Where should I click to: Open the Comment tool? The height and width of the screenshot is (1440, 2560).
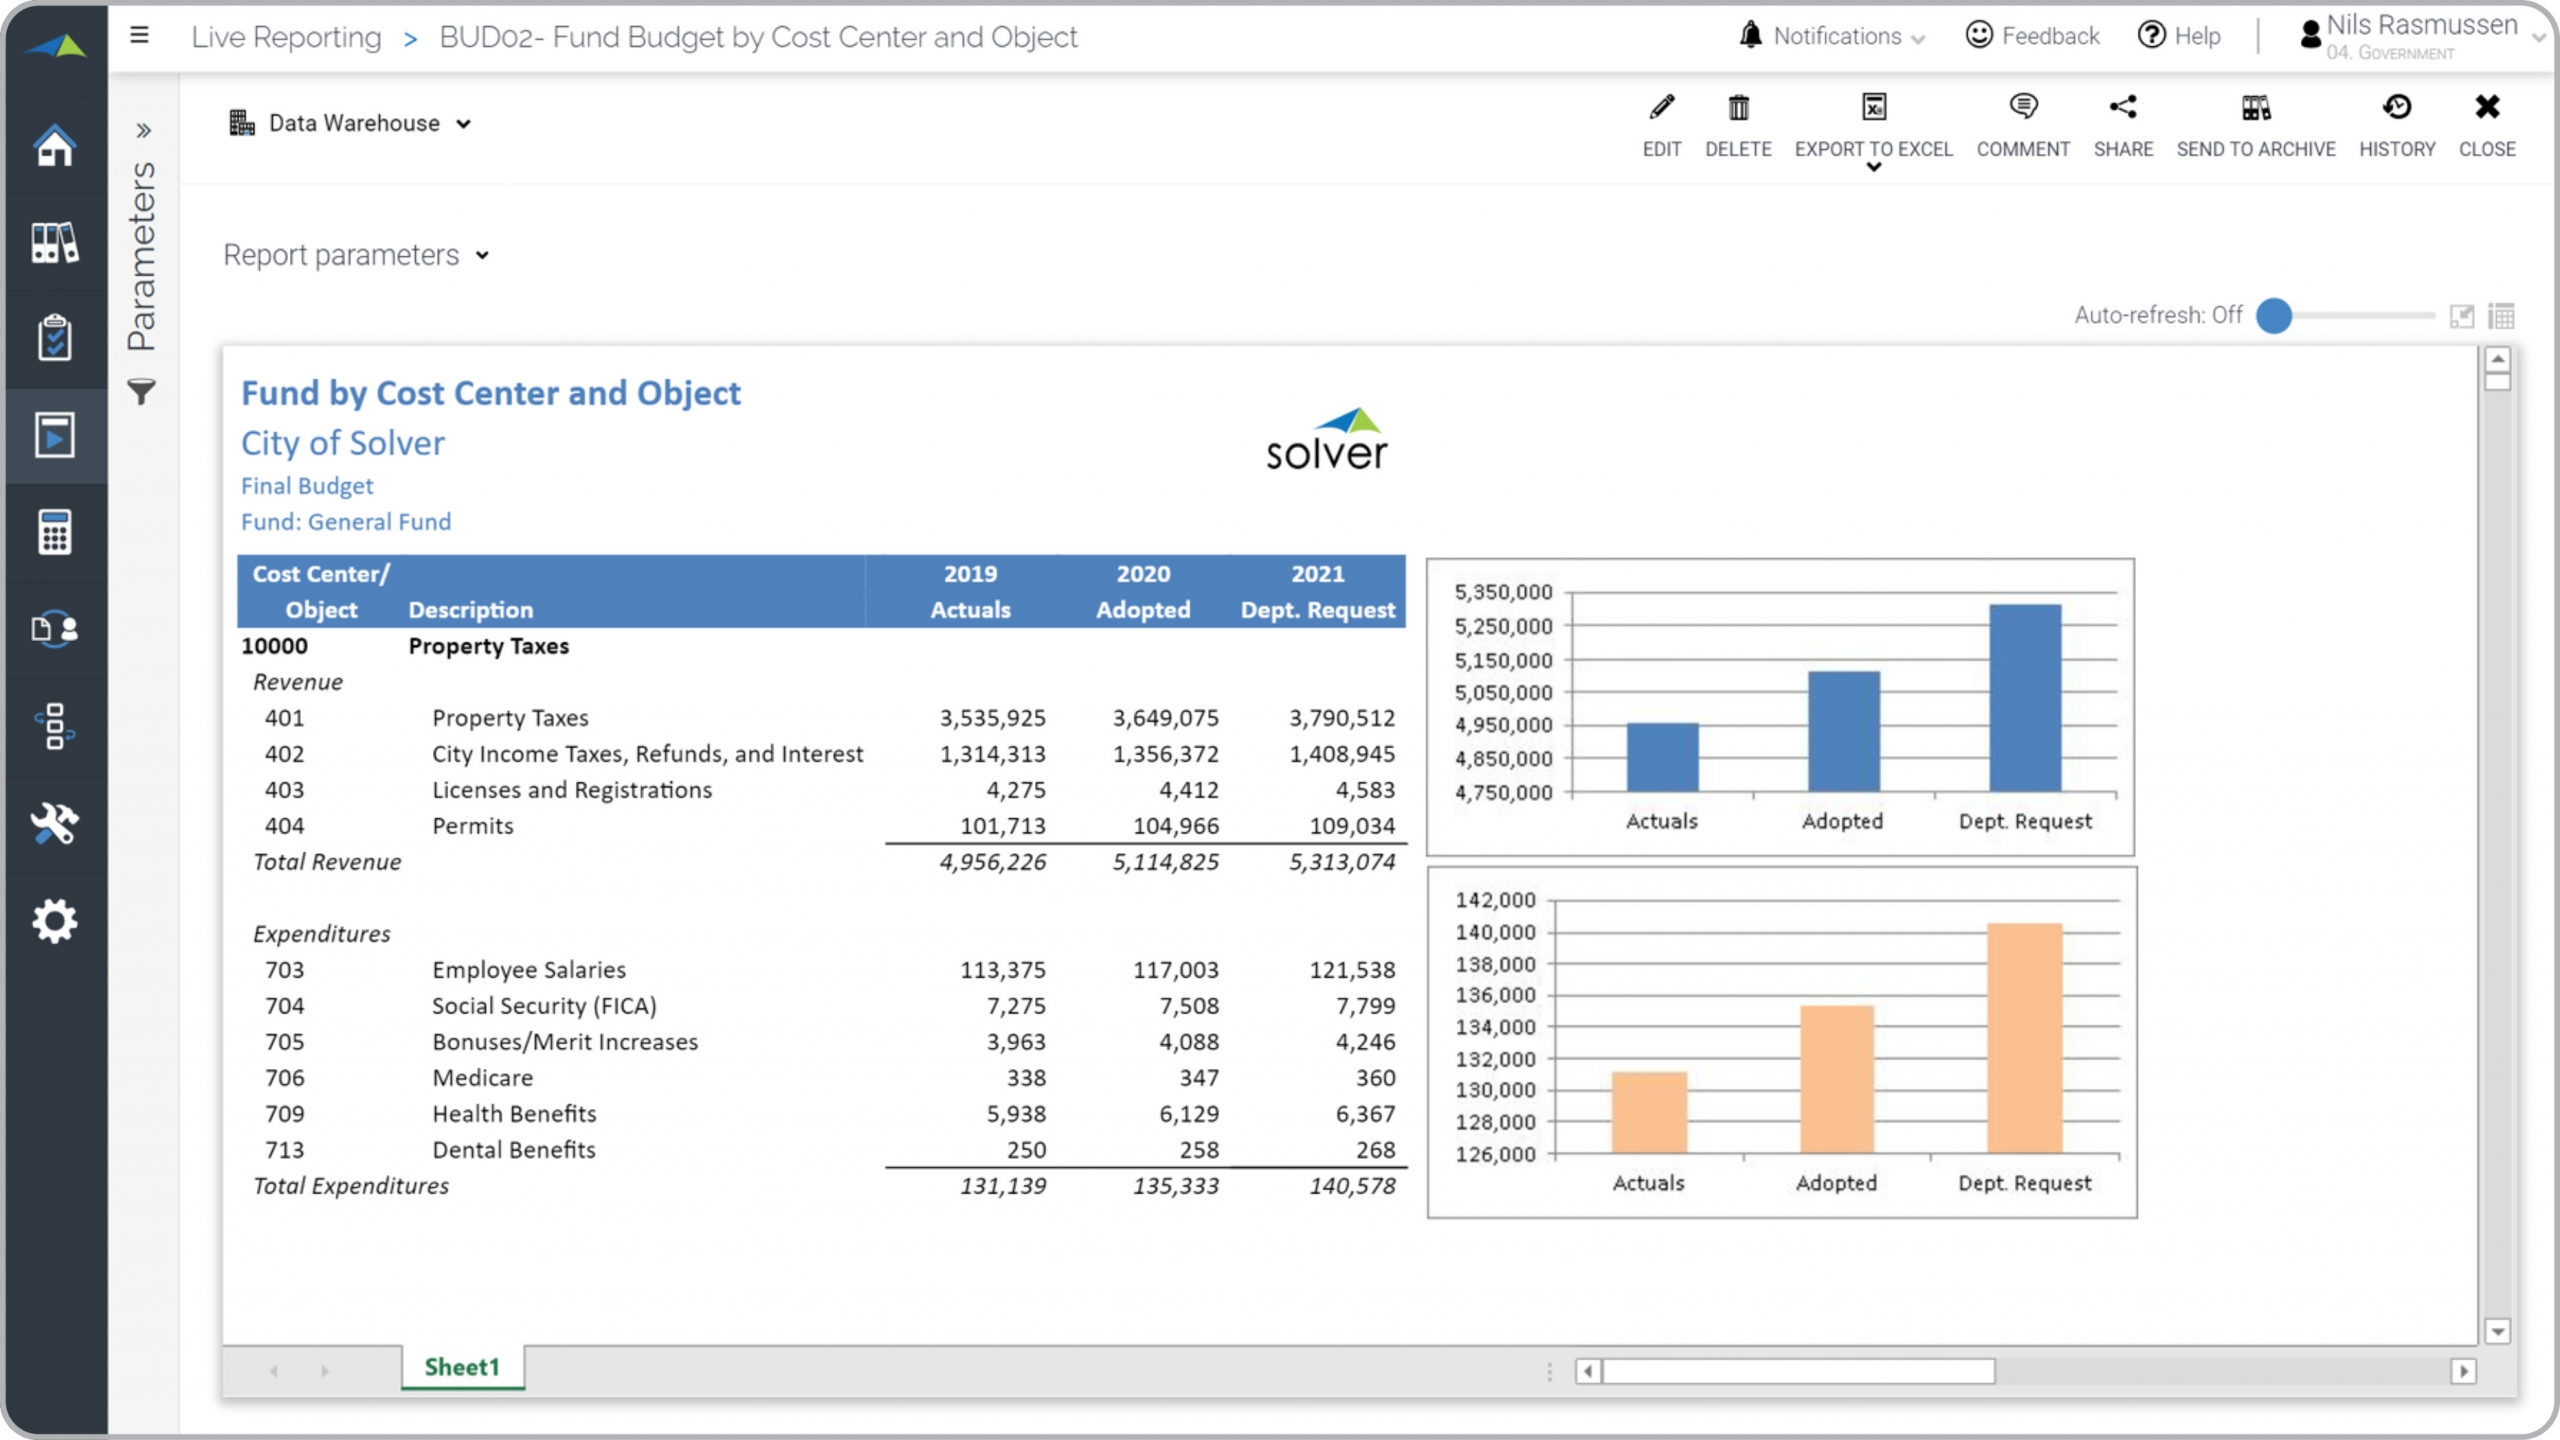click(x=2022, y=108)
